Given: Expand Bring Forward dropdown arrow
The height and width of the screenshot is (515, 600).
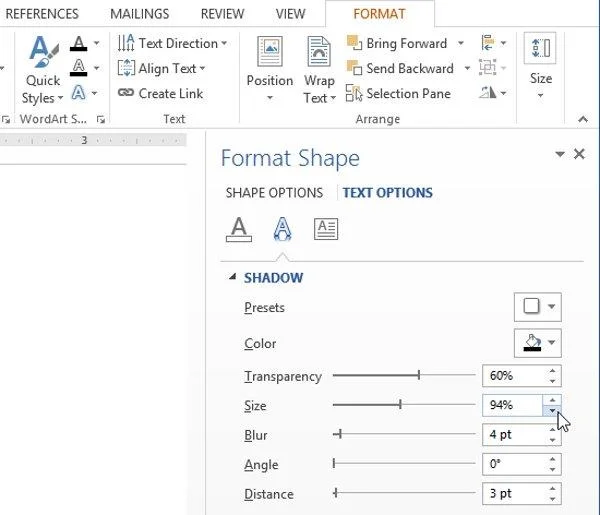Looking at the screenshot, I should tap(461, 43).
